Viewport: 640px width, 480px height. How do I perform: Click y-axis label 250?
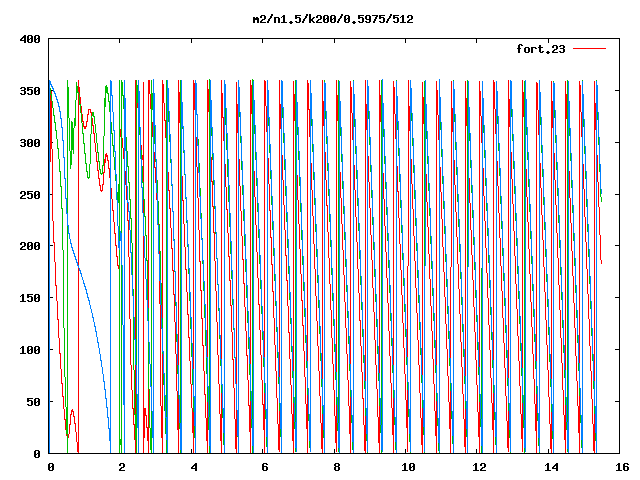30,195
